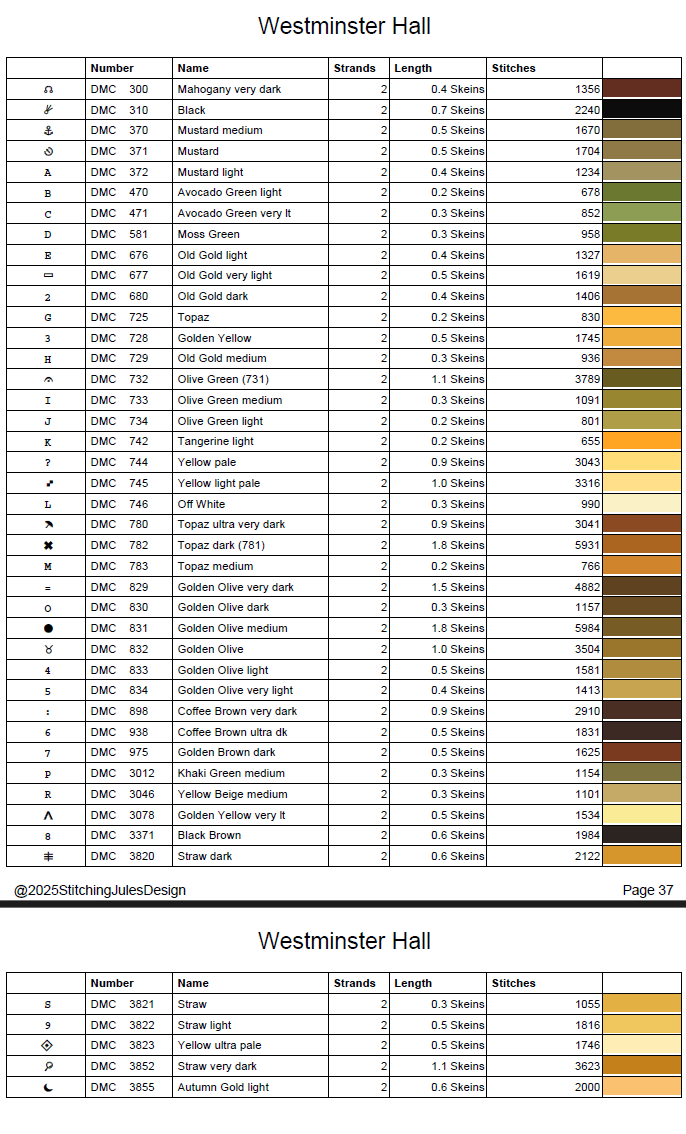686x1134 pixels.
Task: Click the question mark symbol for DMC 744
Action: [48, 463]
